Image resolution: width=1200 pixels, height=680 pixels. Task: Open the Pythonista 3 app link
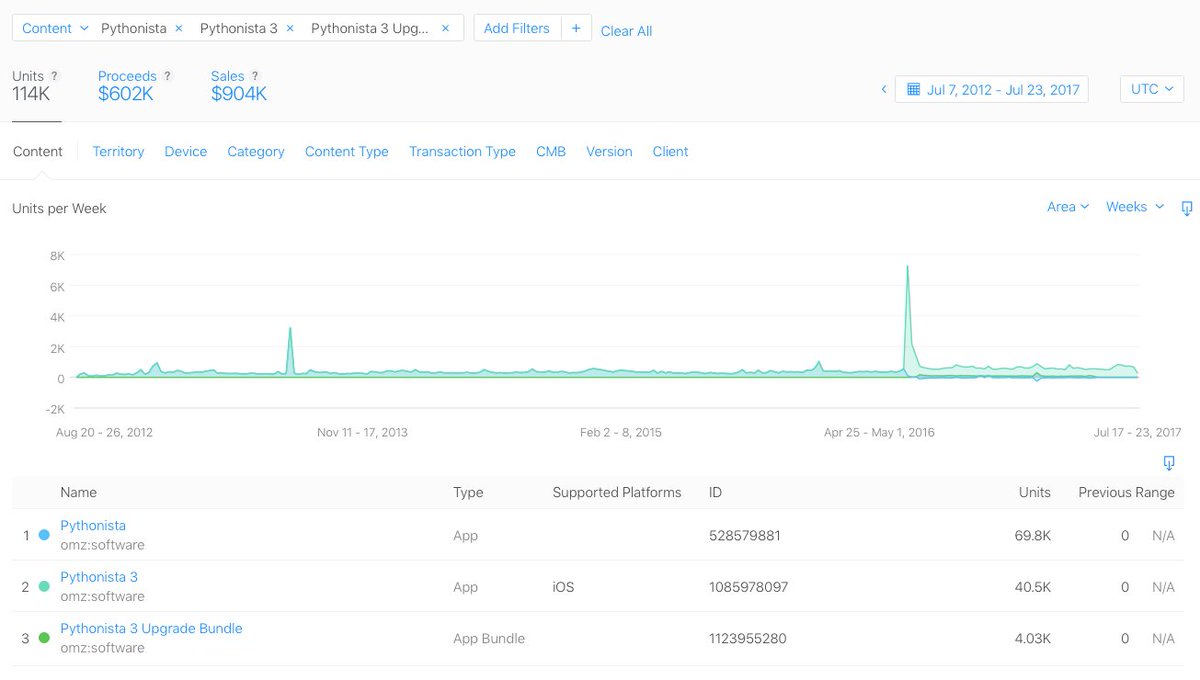click(x=99, y=577)
